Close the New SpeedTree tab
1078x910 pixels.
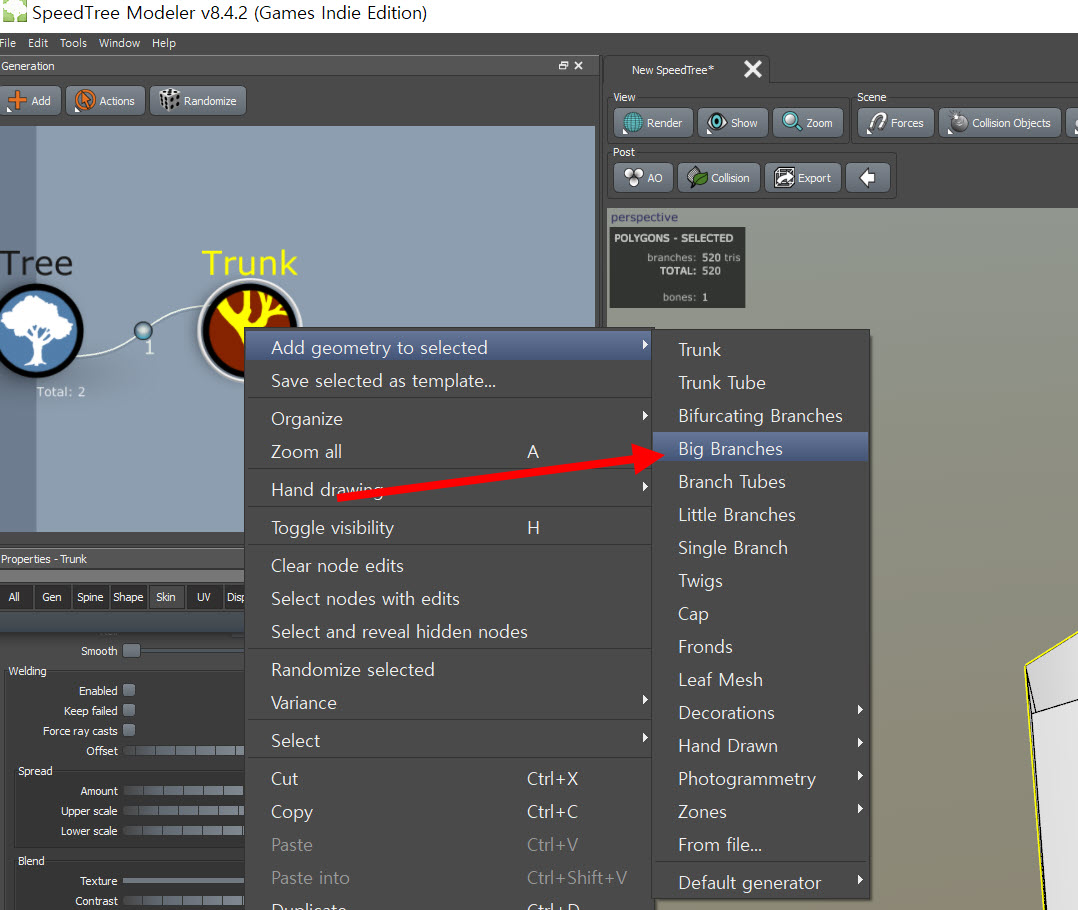753,69
